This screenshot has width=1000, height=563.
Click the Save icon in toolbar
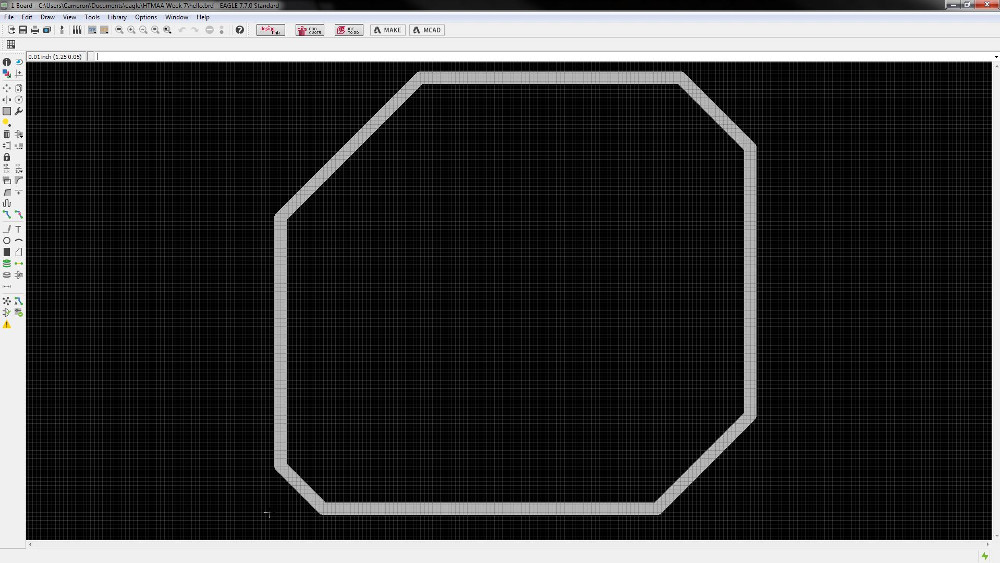[x=23, y=30]
